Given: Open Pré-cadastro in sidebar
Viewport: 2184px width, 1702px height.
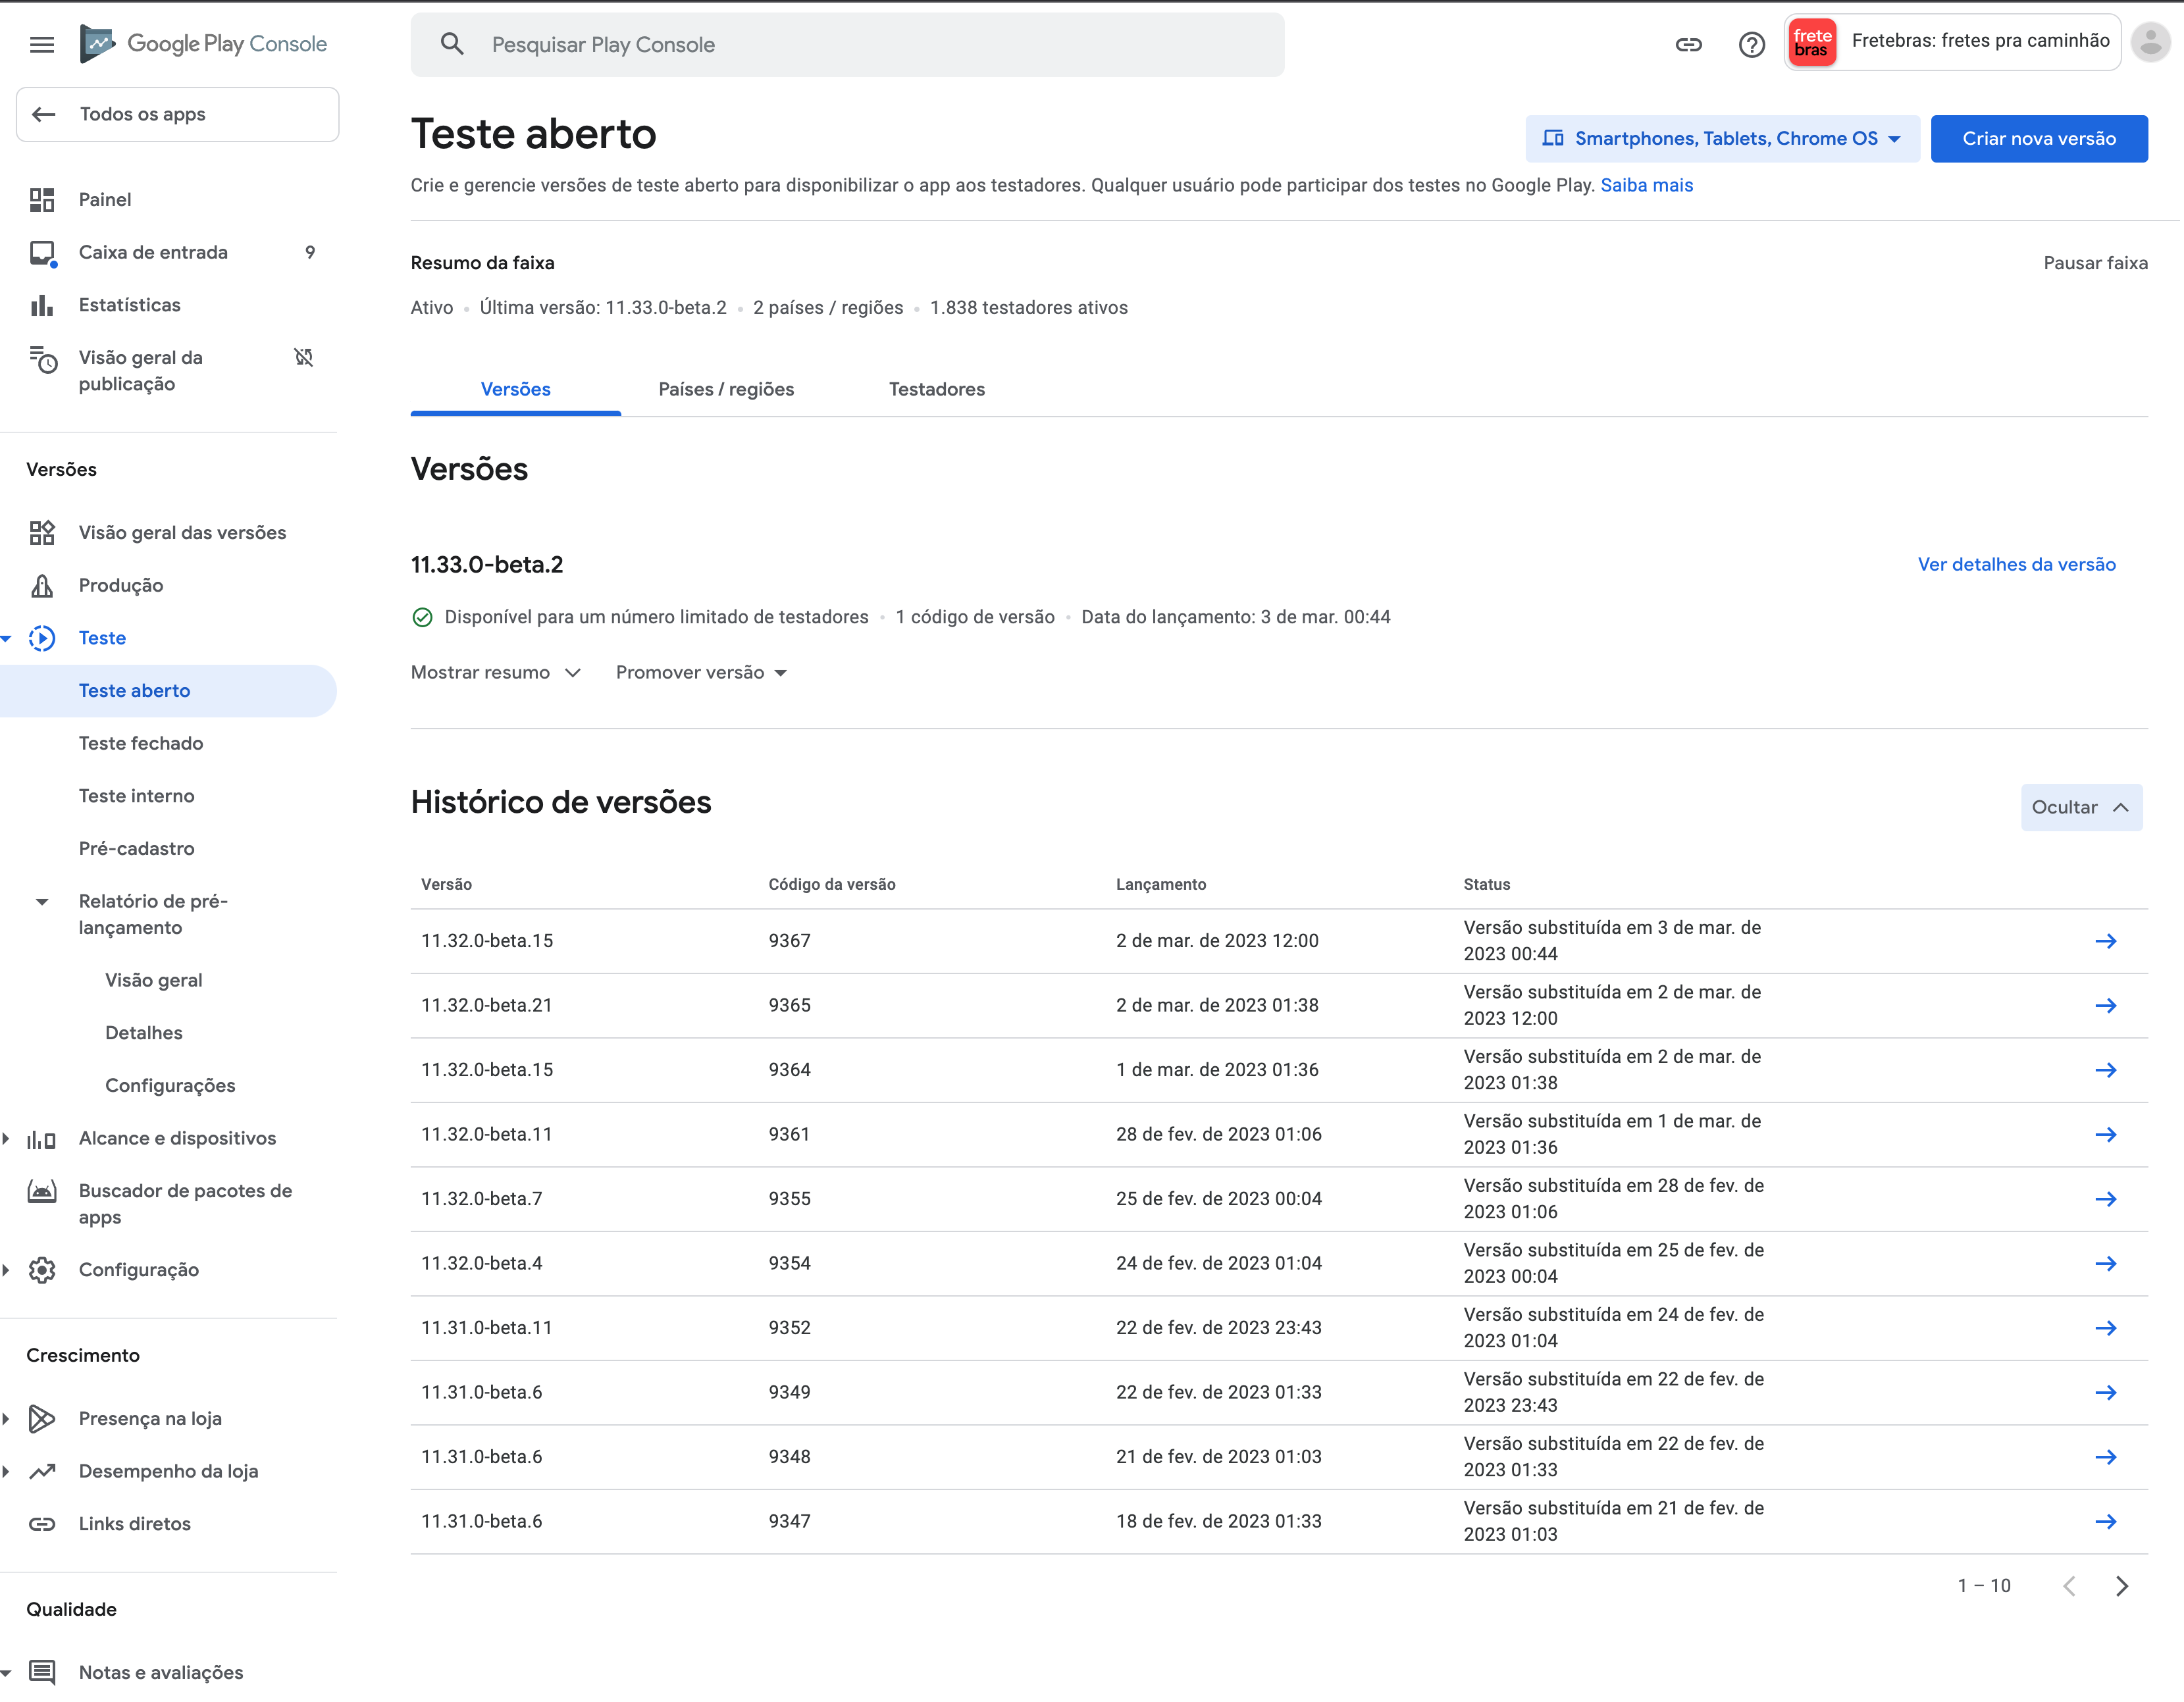Looking at the screenshot, I should tap(137, 849).
